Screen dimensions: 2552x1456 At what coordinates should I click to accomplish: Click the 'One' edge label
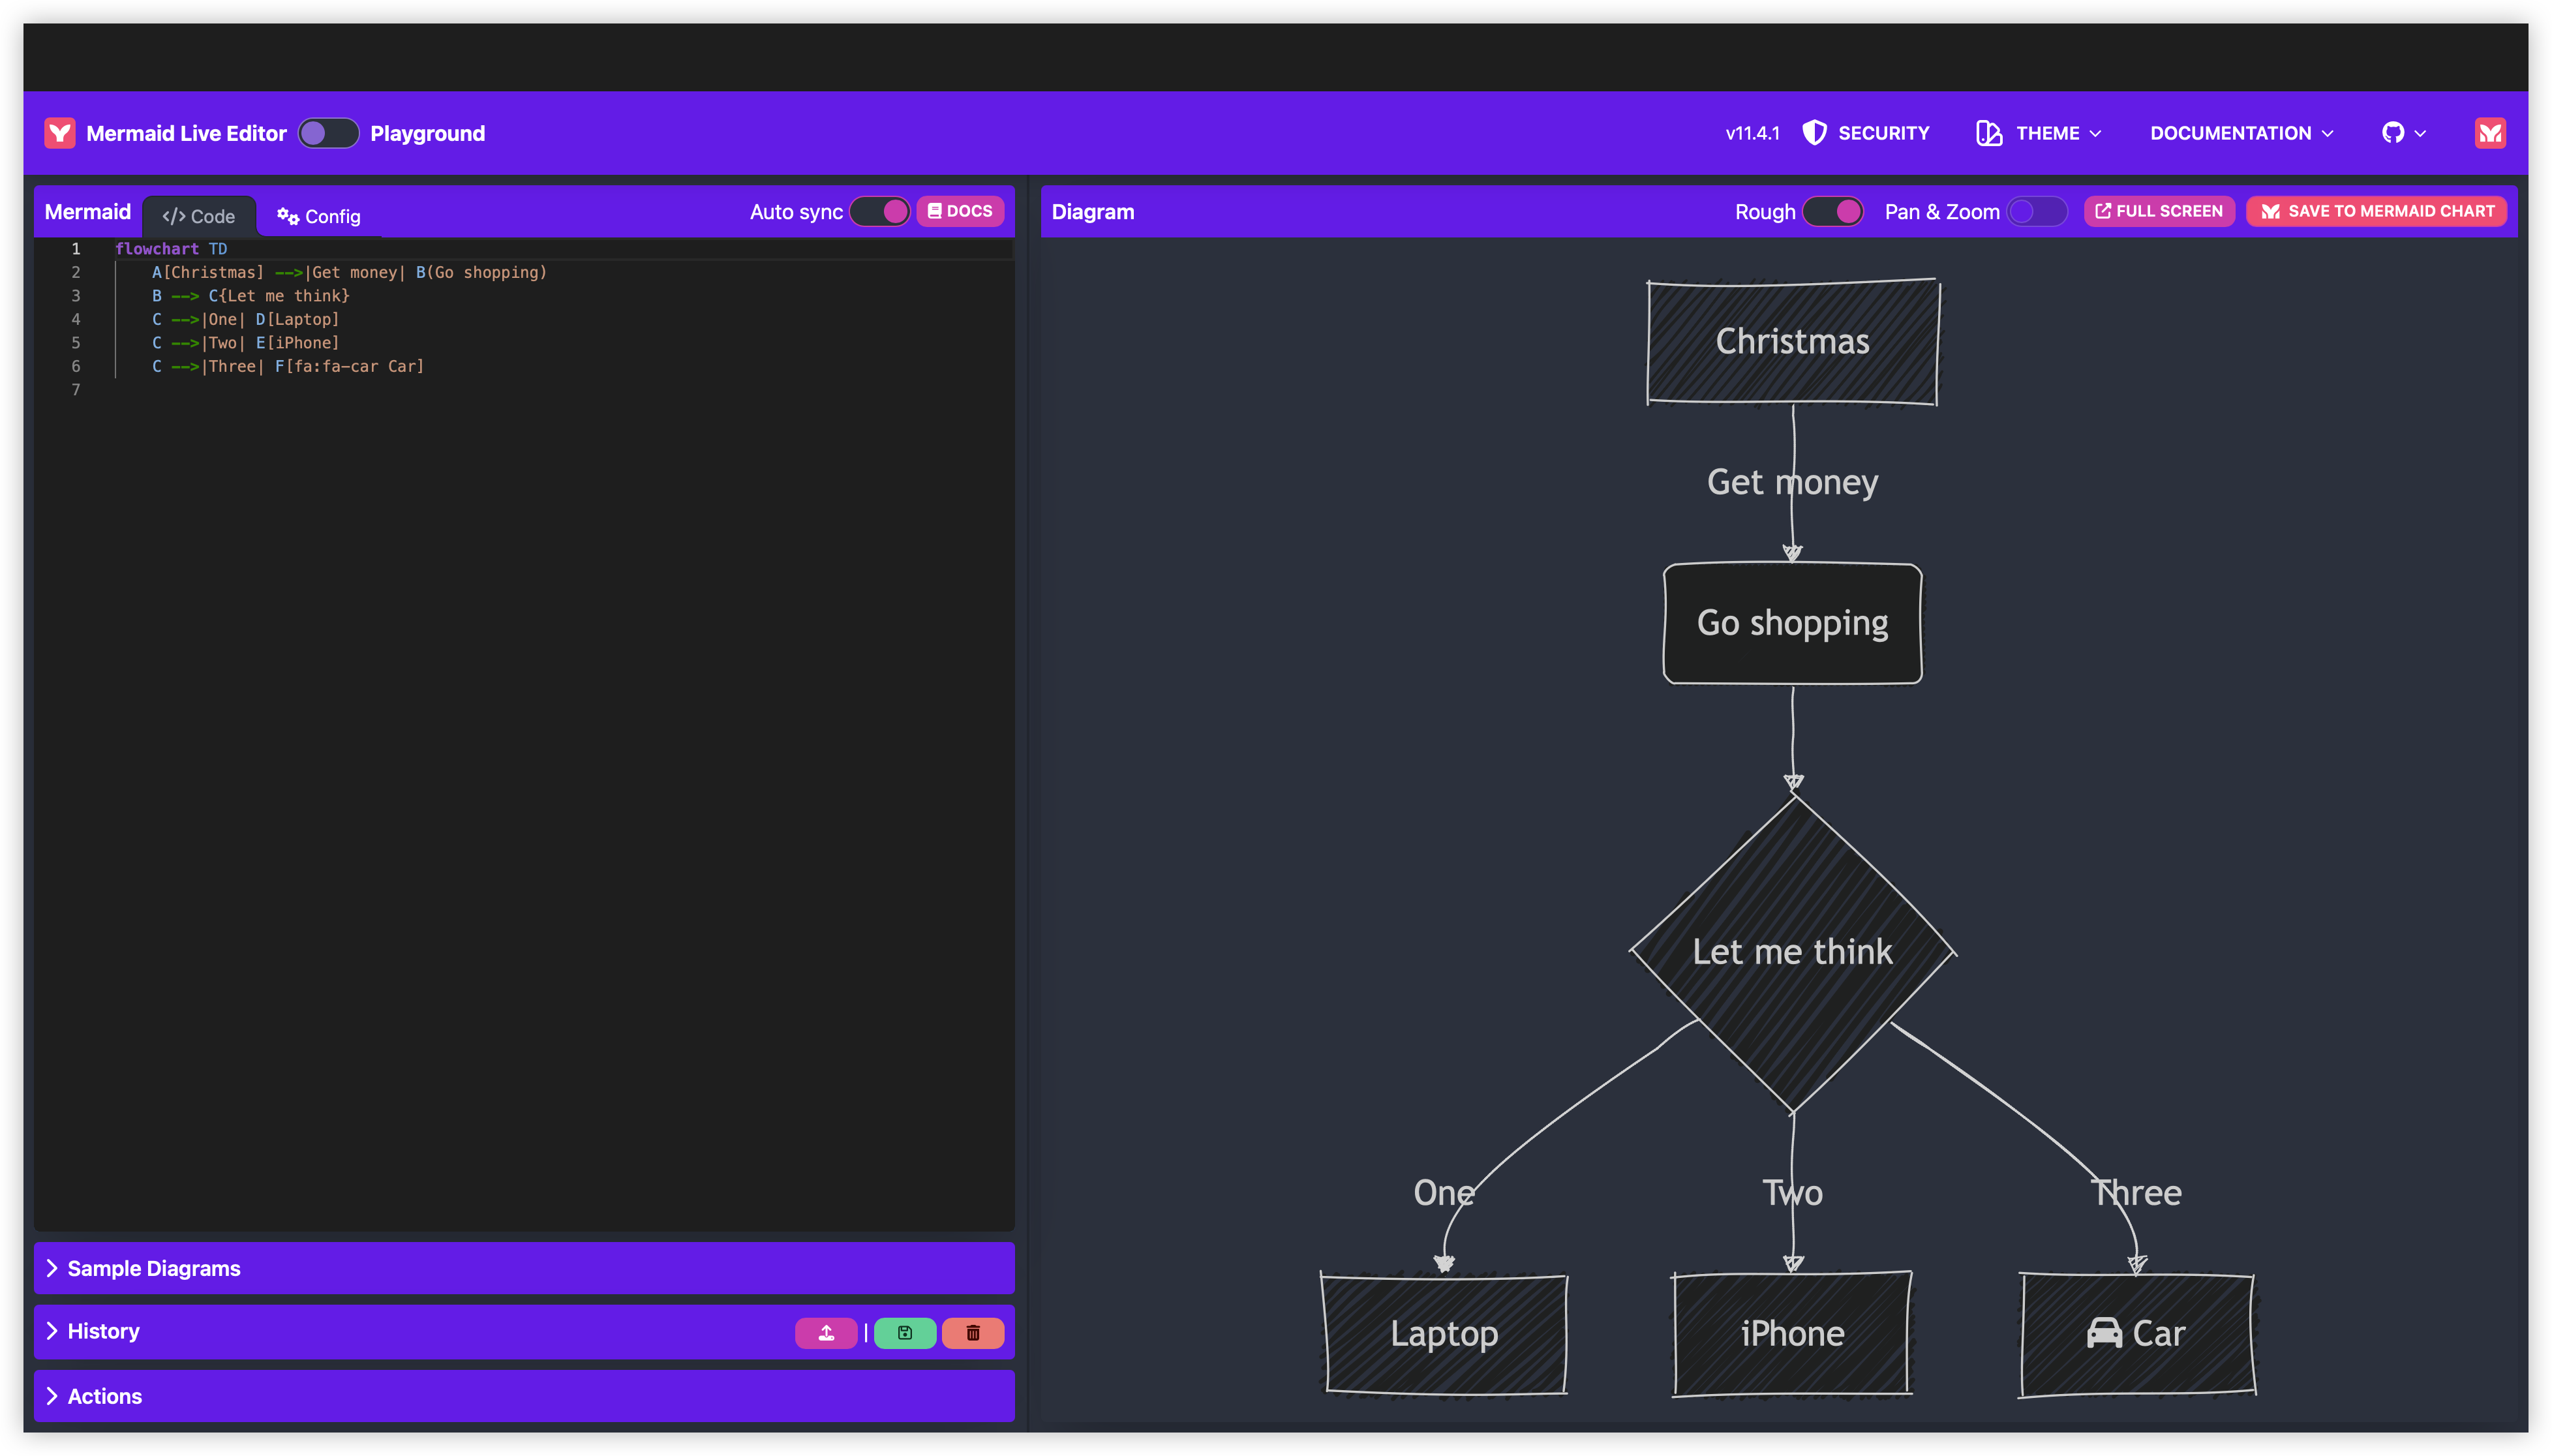pyautogui.click(x=1444, y=1192)
